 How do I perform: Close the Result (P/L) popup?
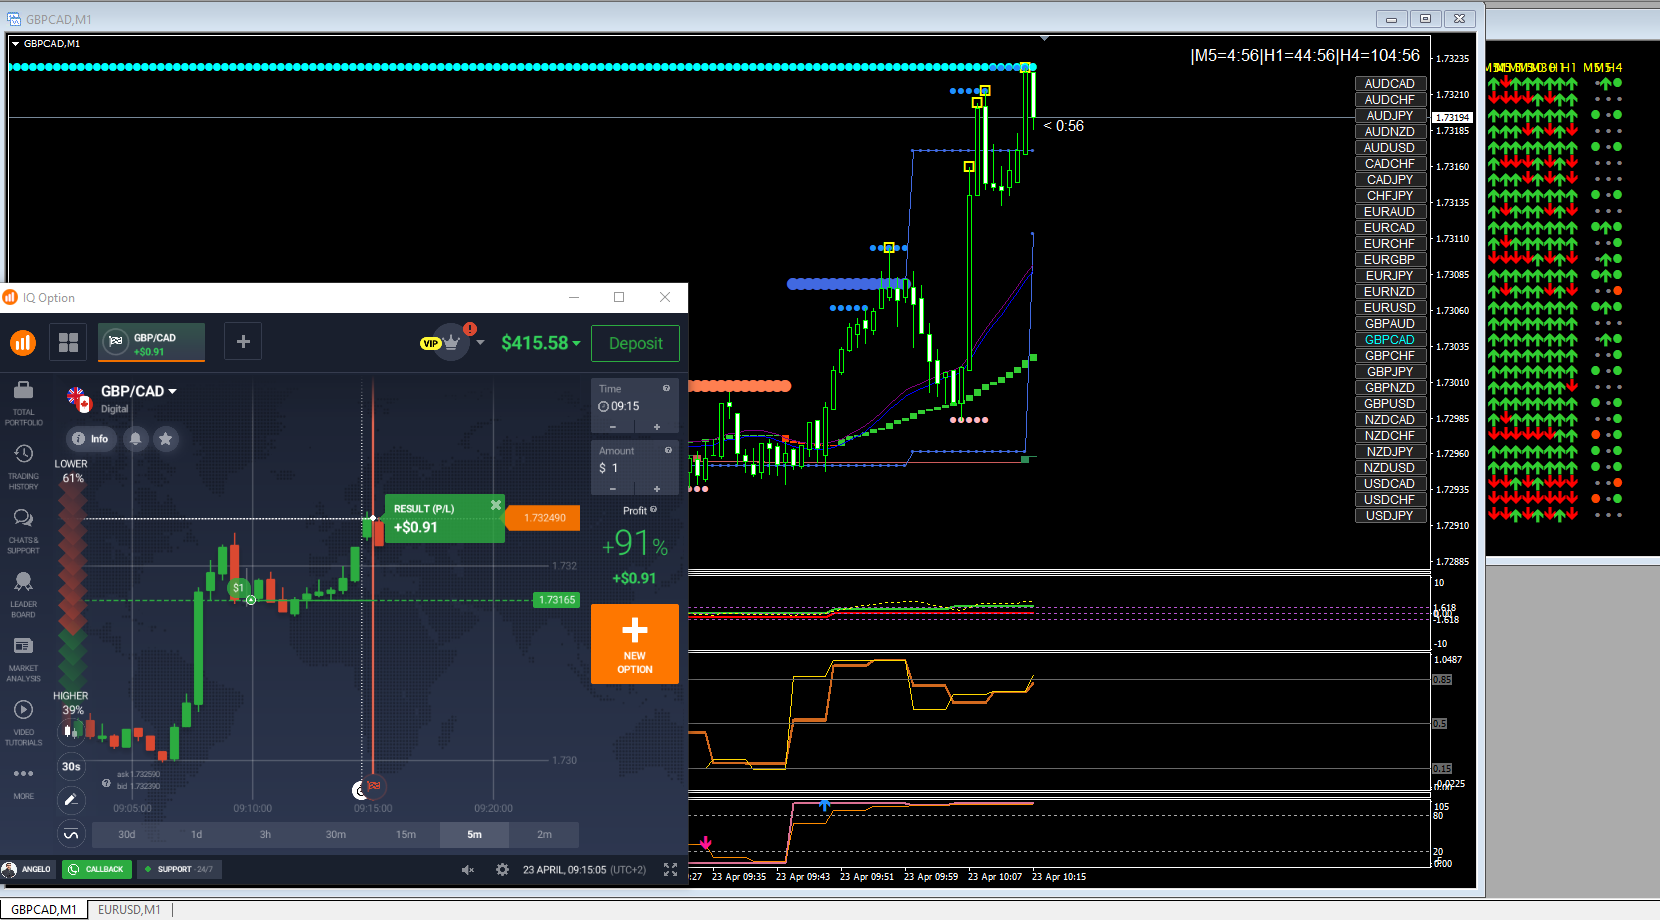(x=495, y=505)
